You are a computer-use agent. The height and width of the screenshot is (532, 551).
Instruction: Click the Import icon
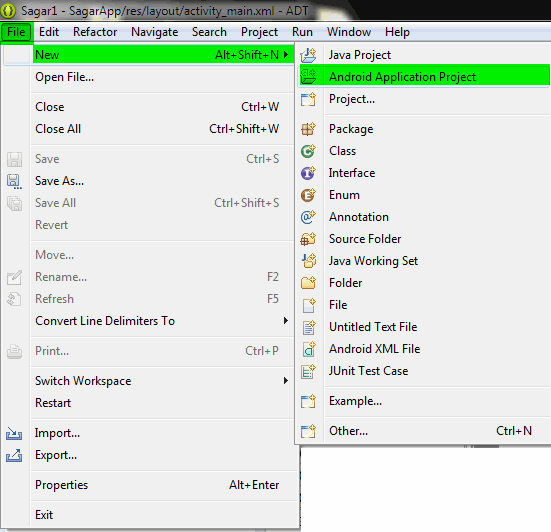[14, 433]
